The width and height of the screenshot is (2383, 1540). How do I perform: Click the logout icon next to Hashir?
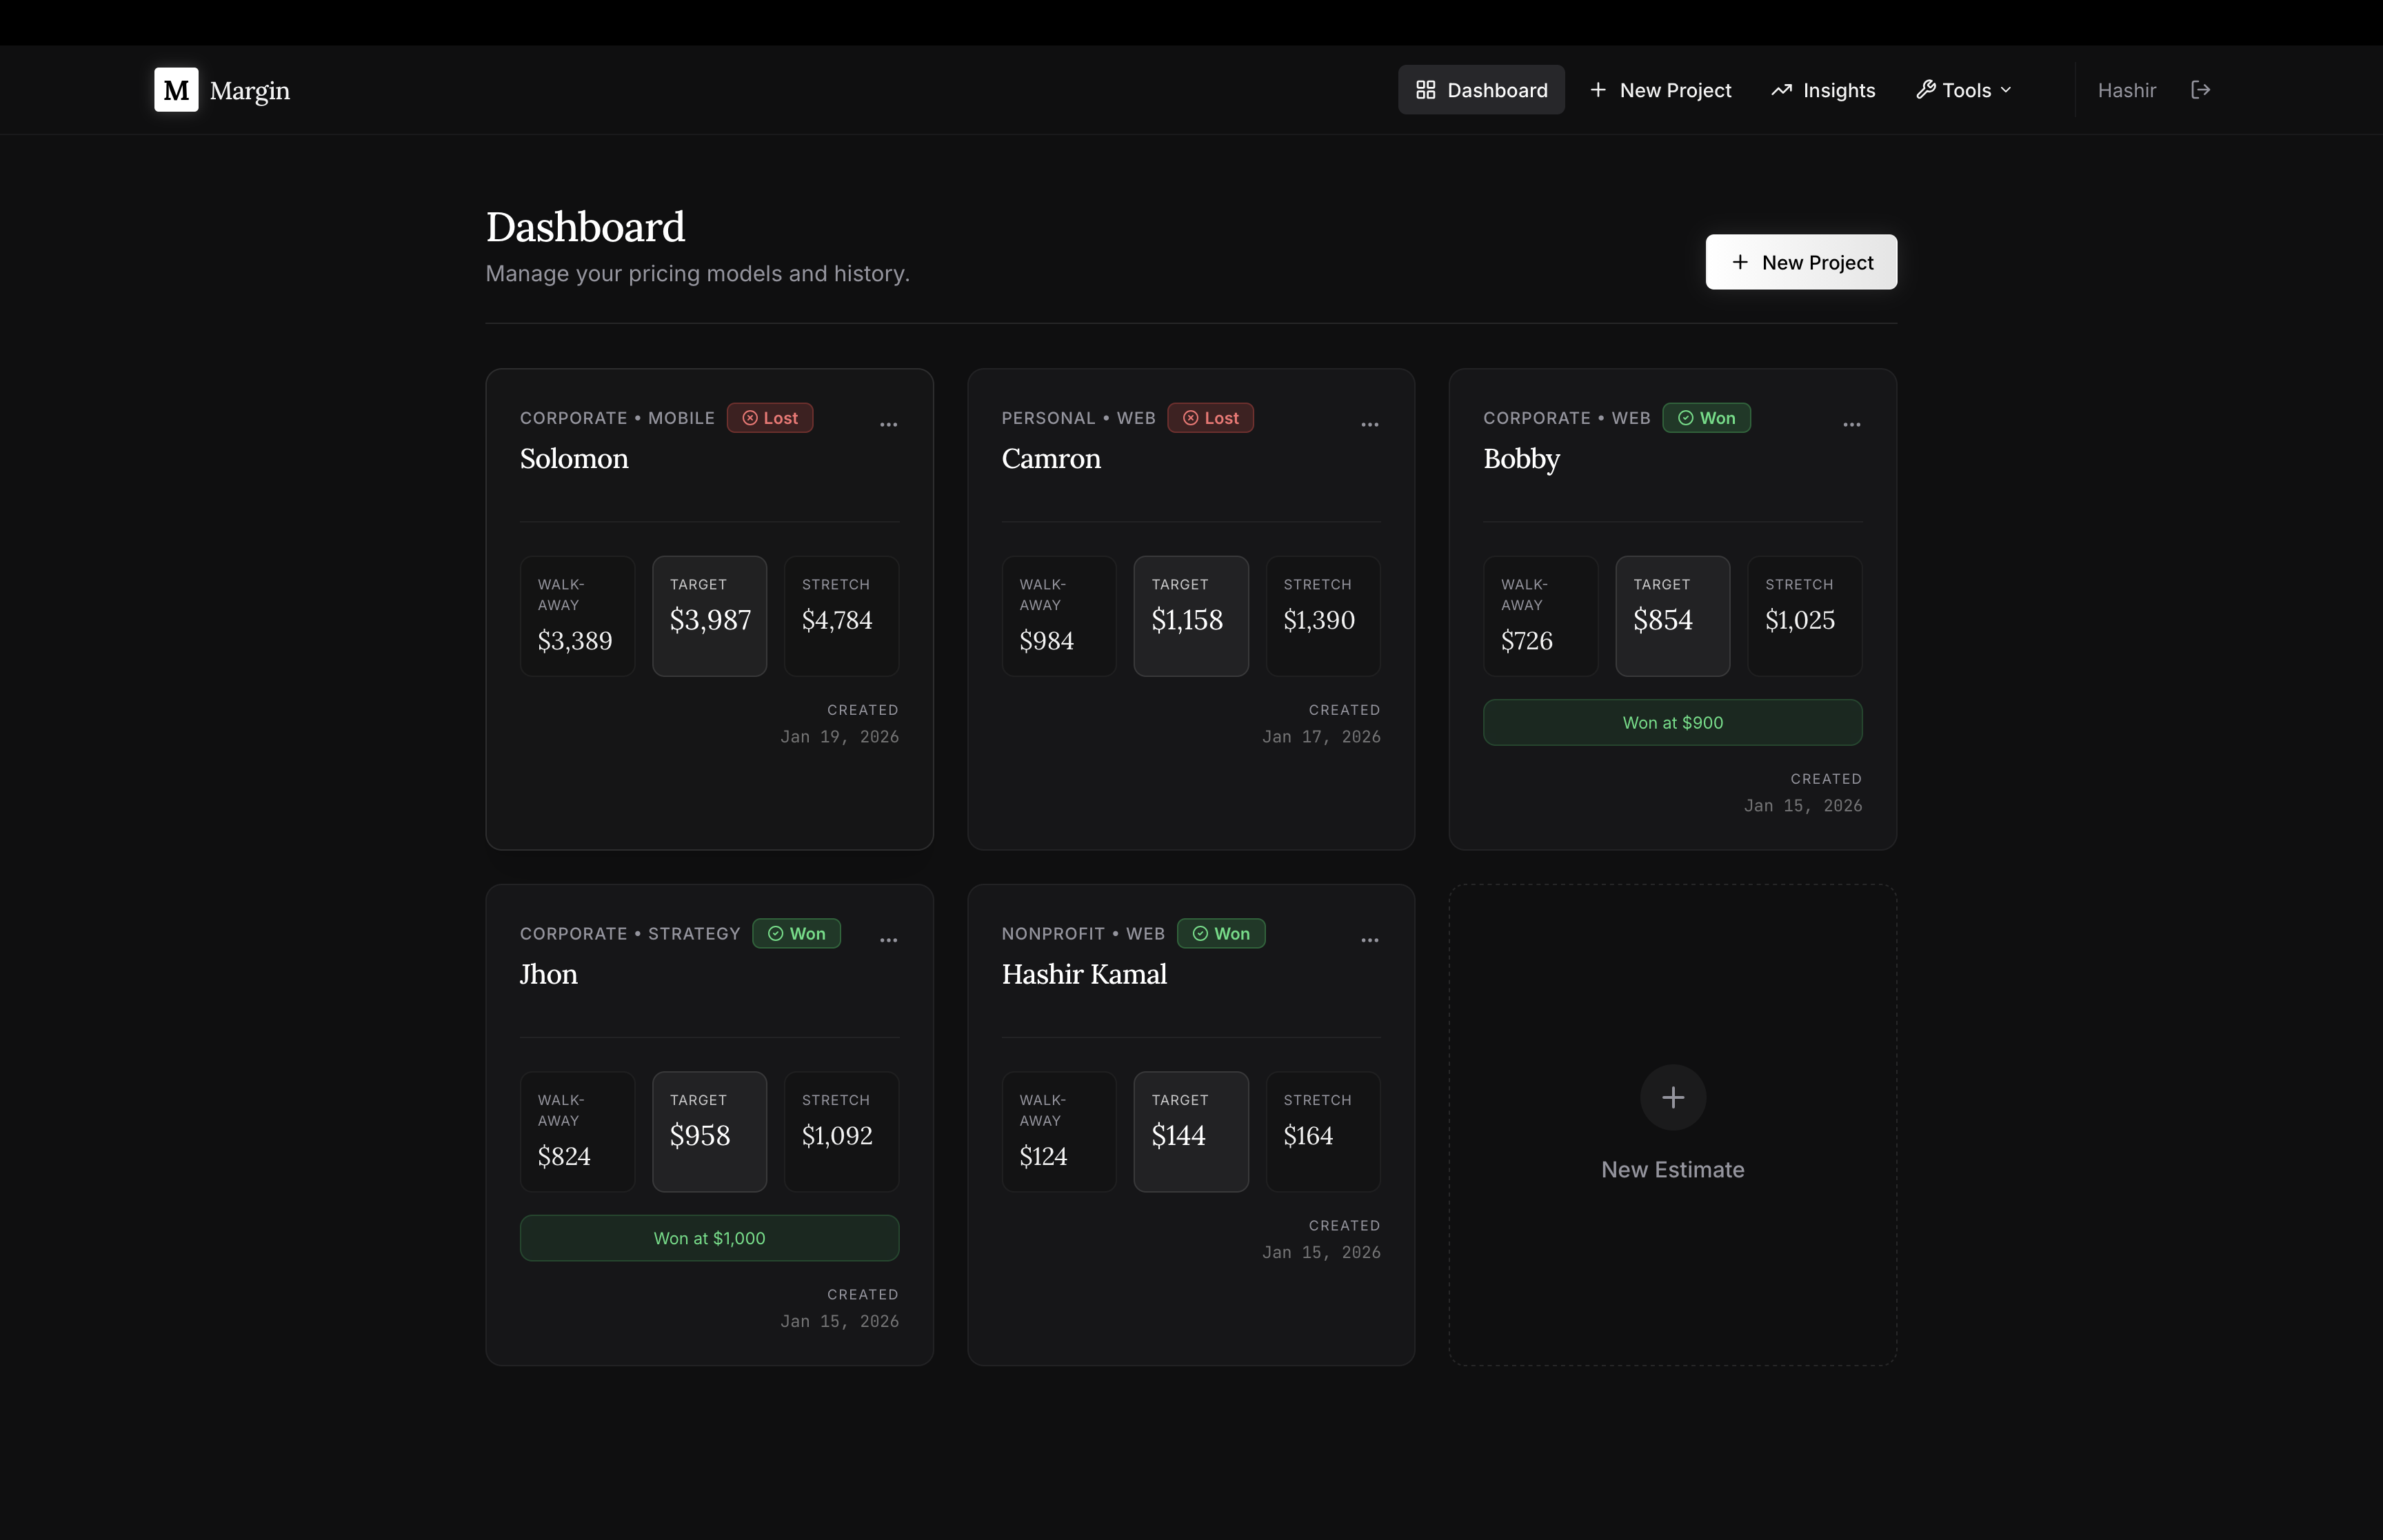(x=2200, y=90)
